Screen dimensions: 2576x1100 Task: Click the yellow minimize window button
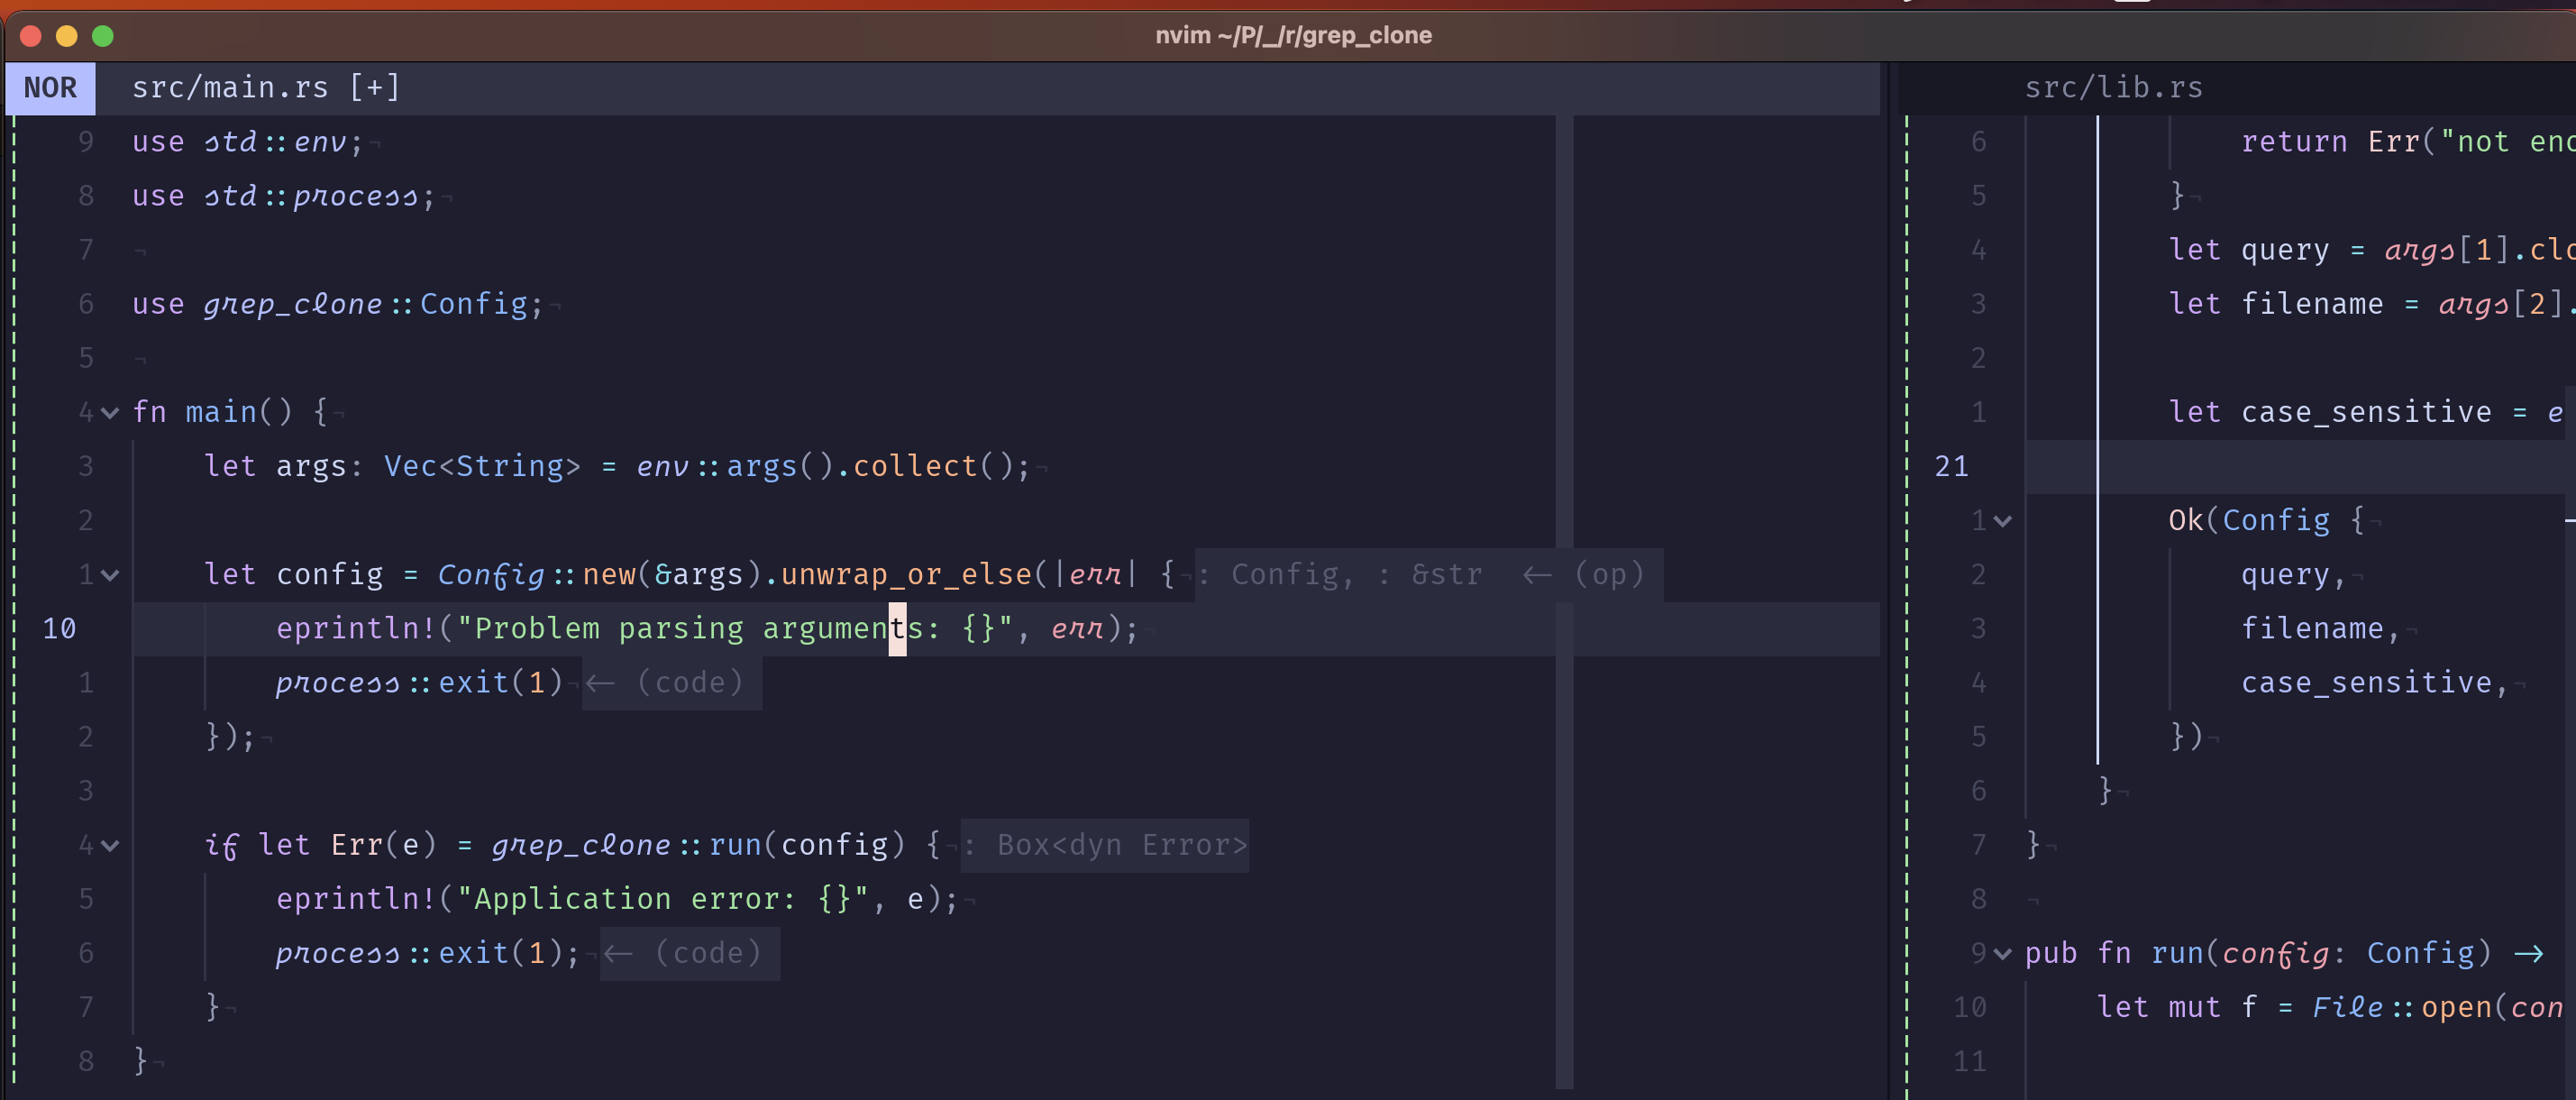[66, 36]
